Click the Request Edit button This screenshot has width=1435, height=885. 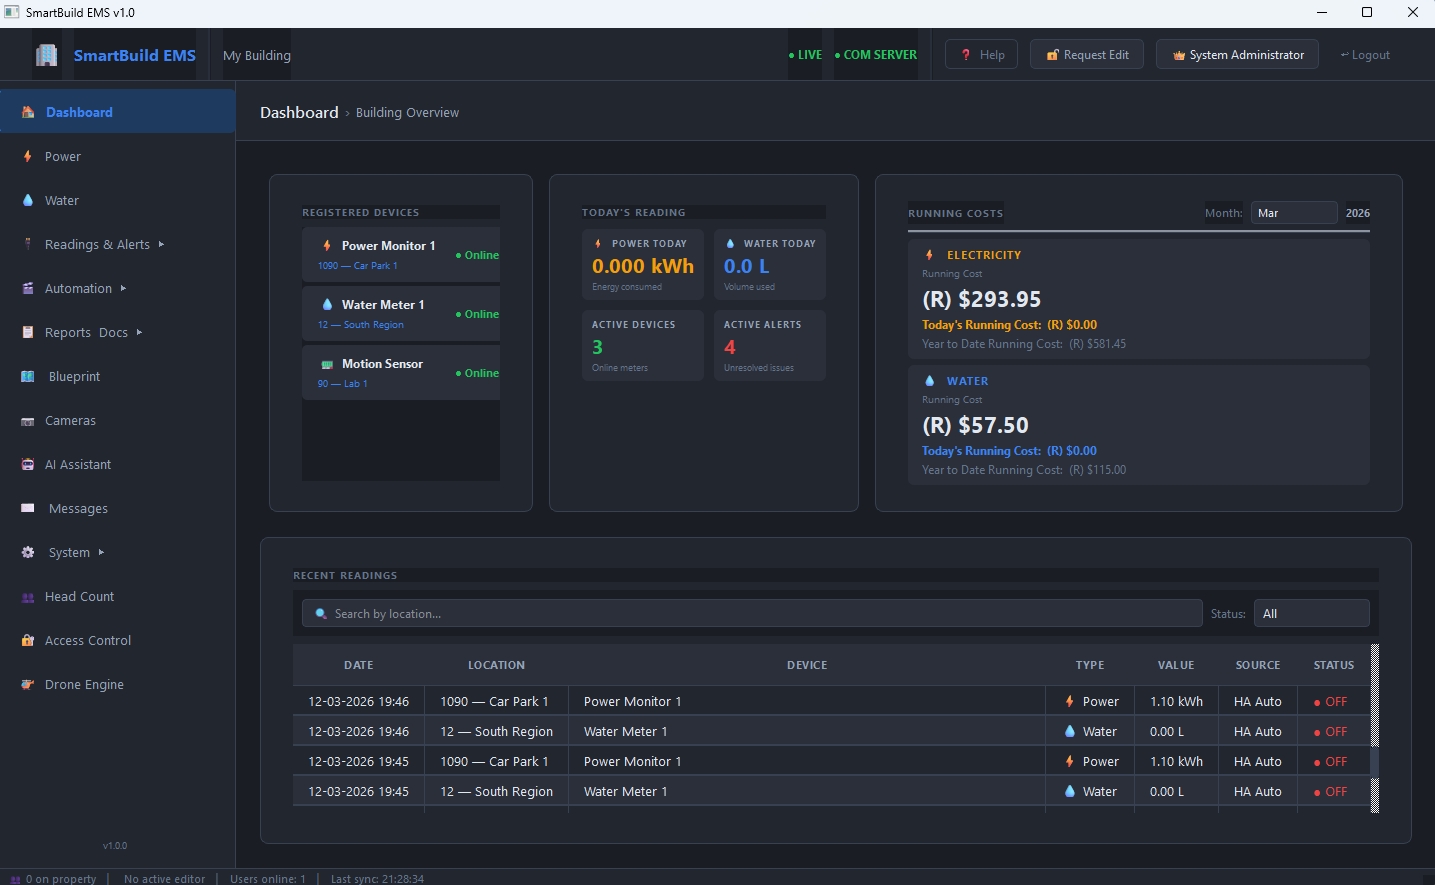point(1087,55)
